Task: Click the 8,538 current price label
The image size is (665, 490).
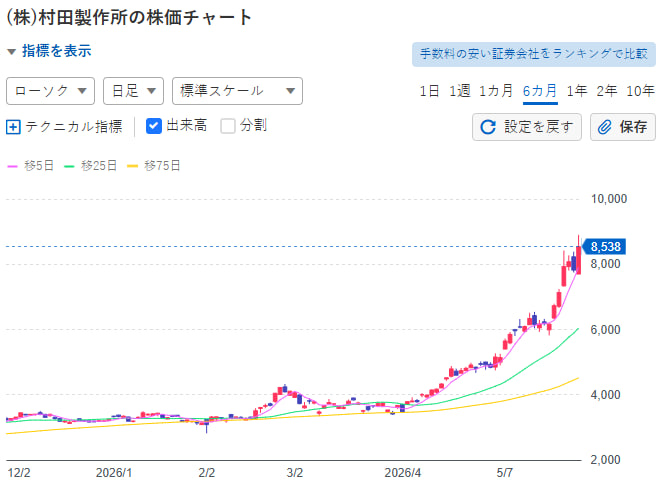Action: [x=604, y=246]
